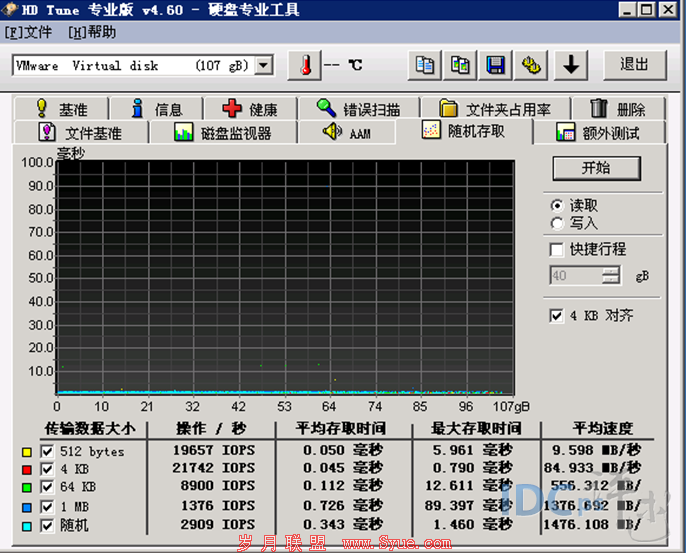Viewport: 687px width, 553px height.
Task: Click the 操作 / 秒 column header
Action: (x=211, y=429)
